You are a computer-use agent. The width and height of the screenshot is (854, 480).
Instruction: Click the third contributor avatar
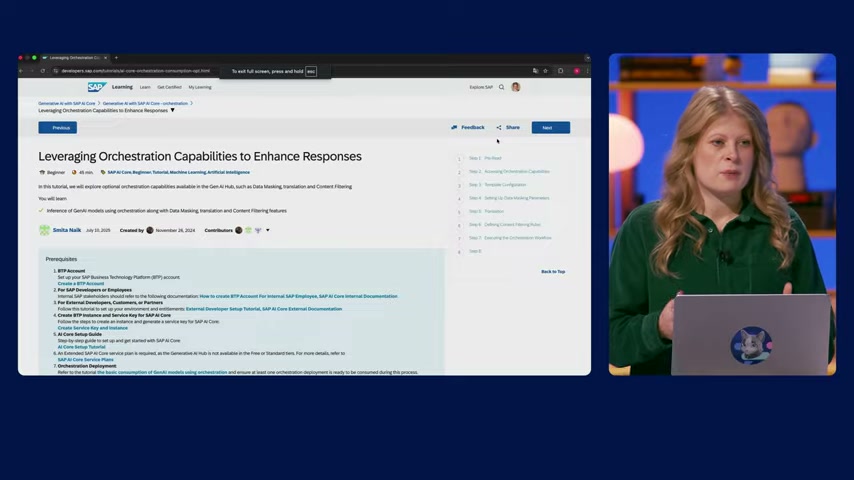[x=258, y=230]
